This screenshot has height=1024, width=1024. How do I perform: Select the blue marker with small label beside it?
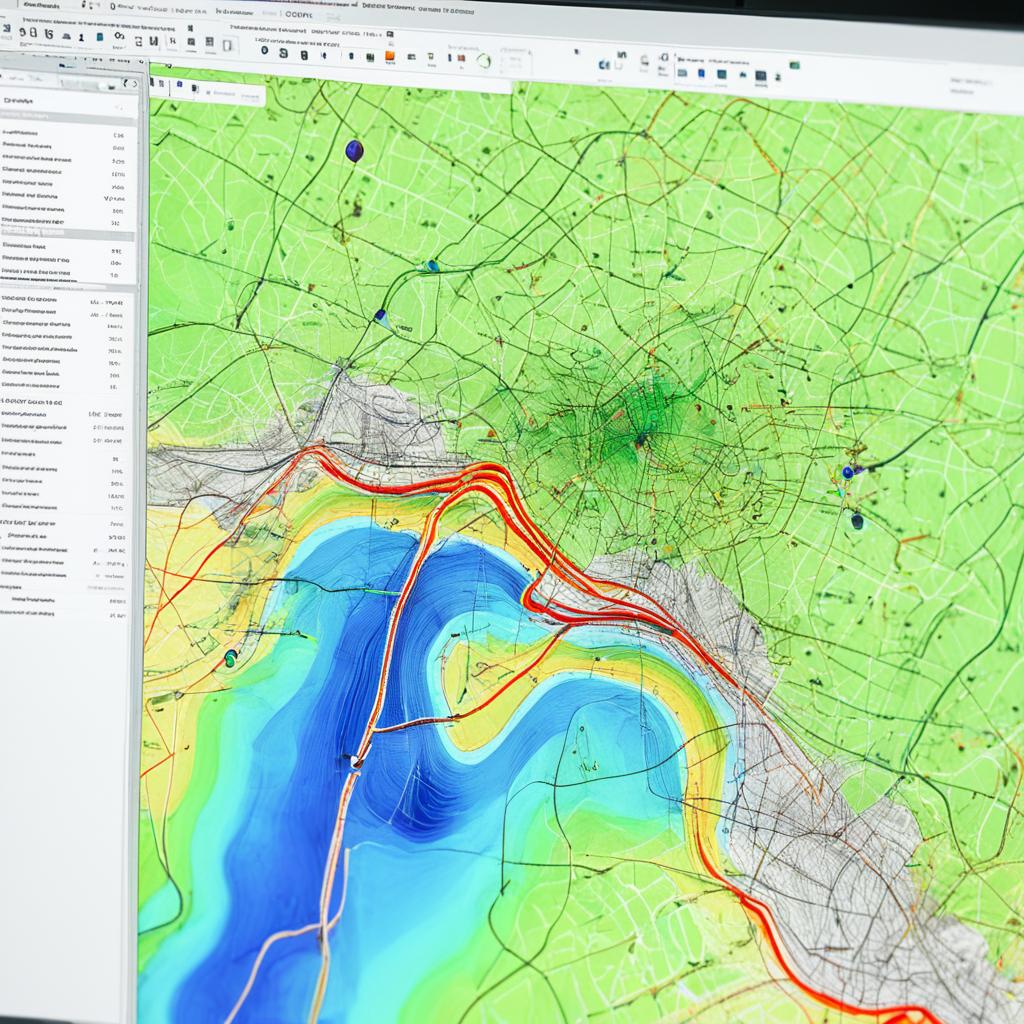tap(381, 317)
